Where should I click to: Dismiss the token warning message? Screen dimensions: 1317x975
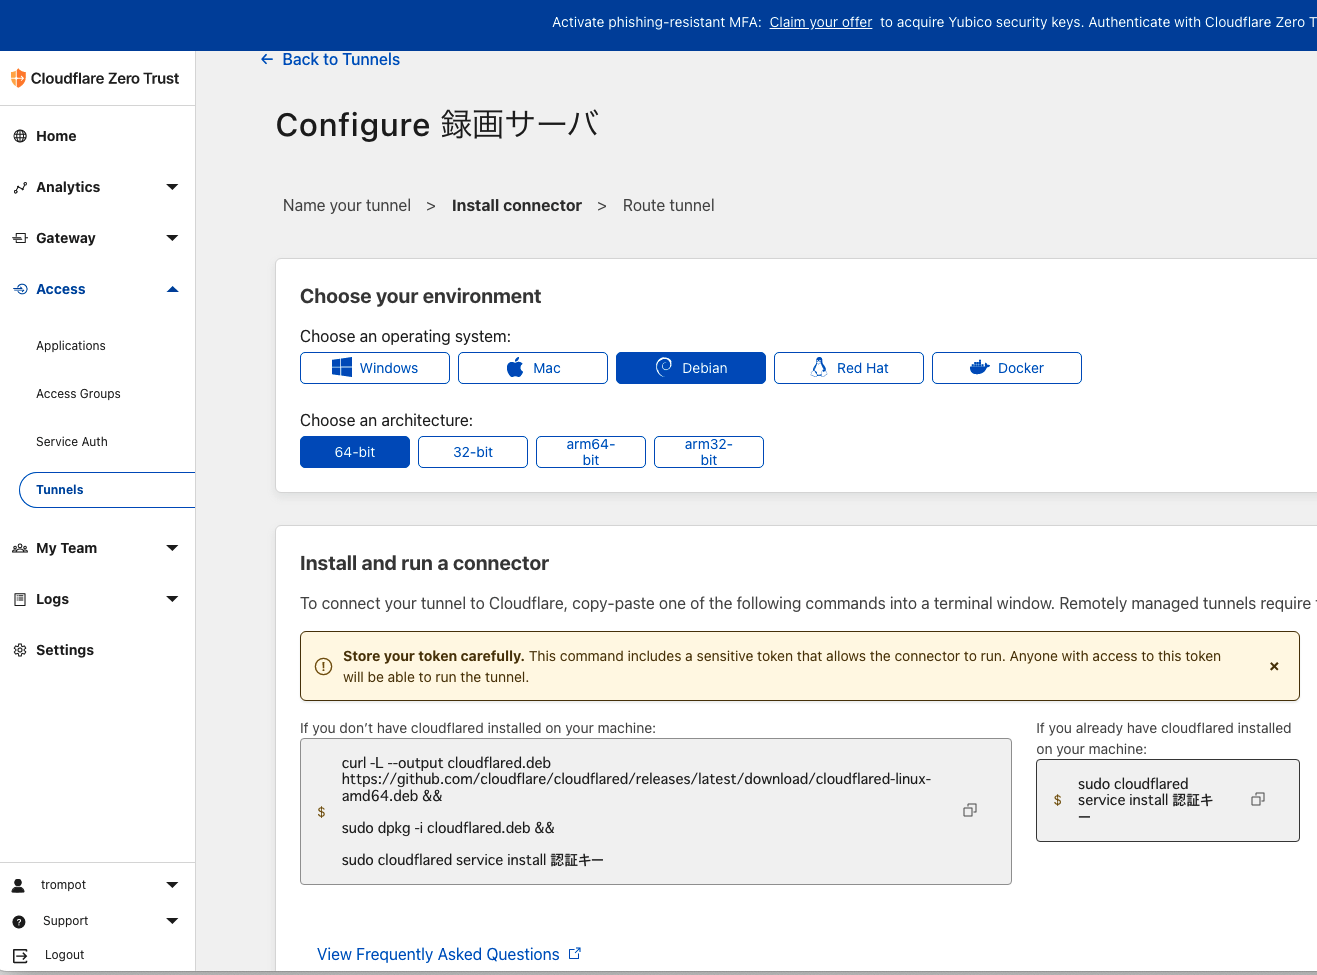1274,666
